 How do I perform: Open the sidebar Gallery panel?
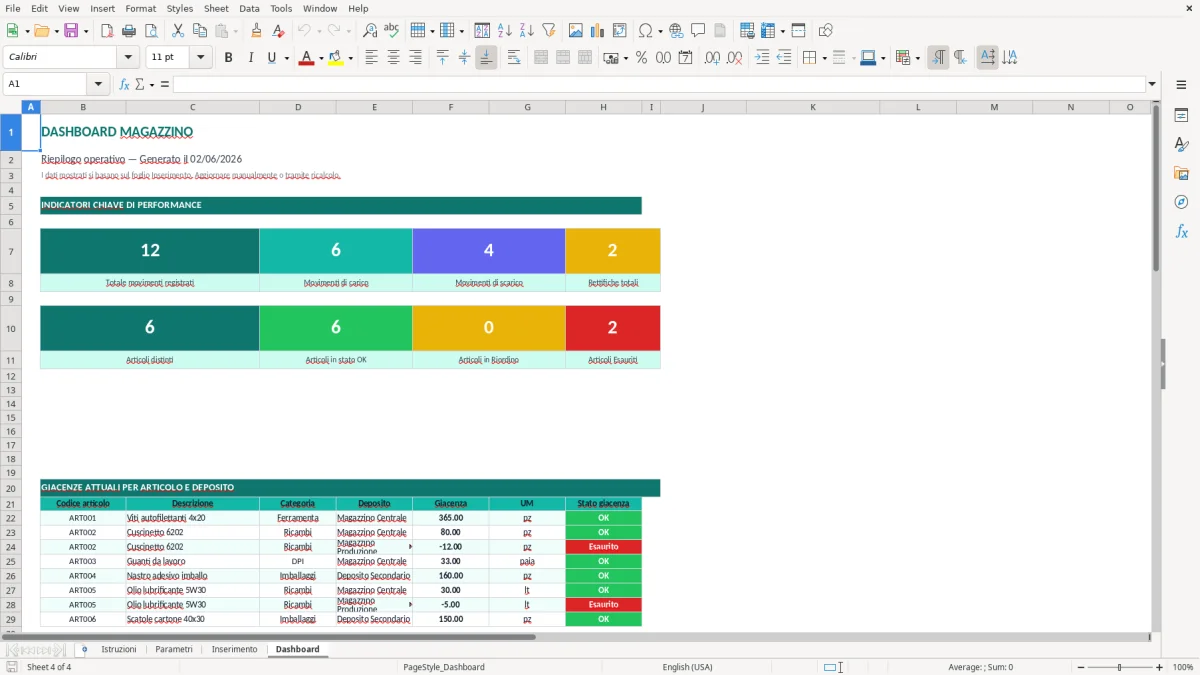(x=1181, y=174)
